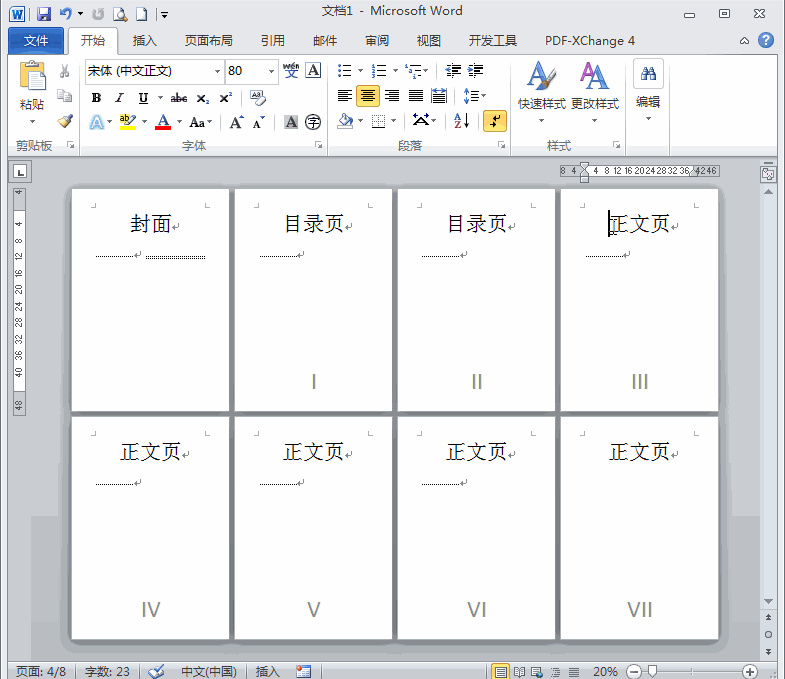Click 页面: 4/8 in status bar
Viewport: 785px width, 679px height.
click(41, 671)
